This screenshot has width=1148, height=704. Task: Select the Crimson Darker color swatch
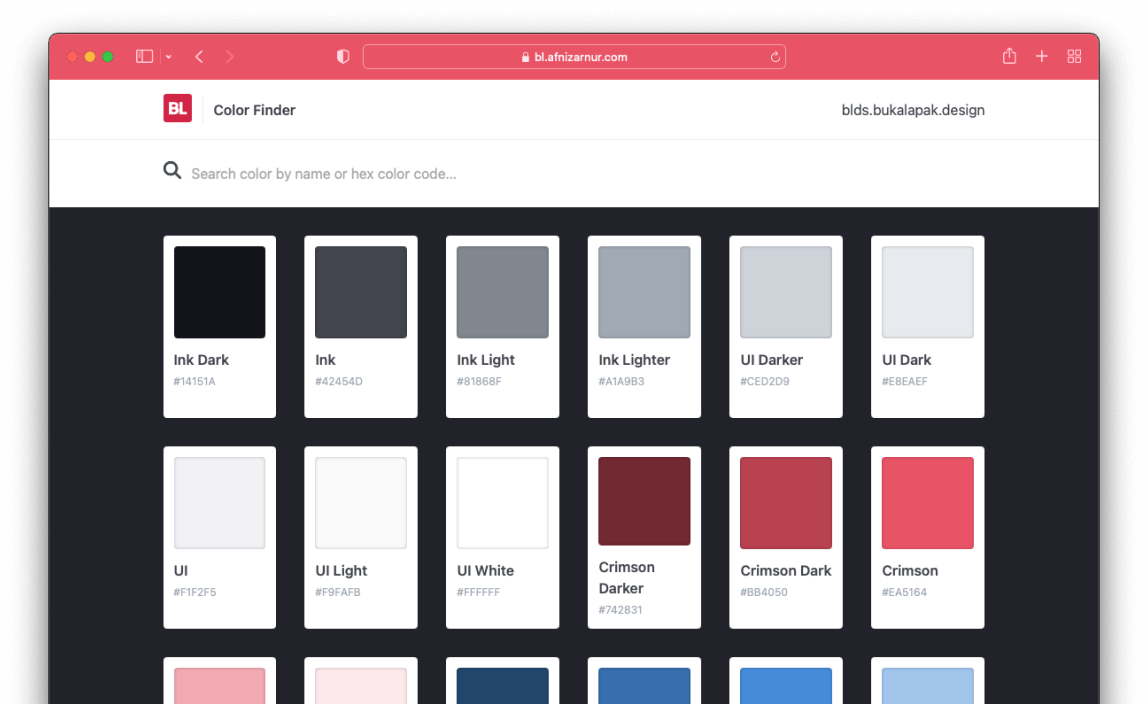[x=644, y=501]
